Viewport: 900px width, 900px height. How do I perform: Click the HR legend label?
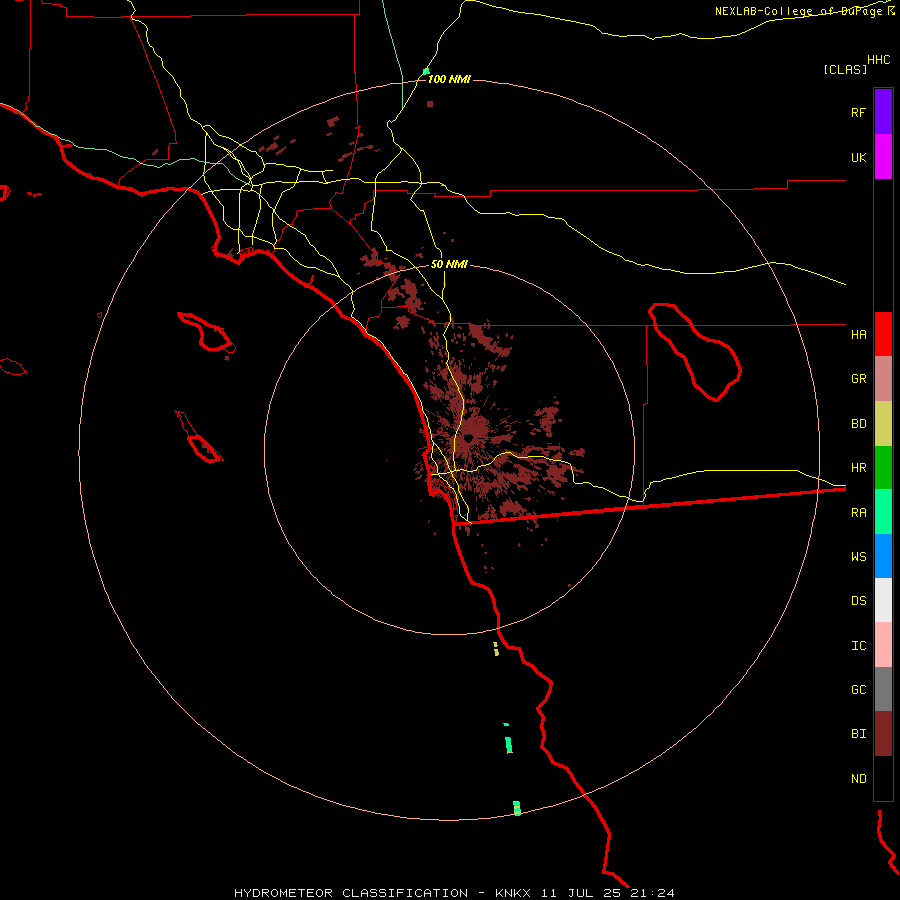click(858, 468)
